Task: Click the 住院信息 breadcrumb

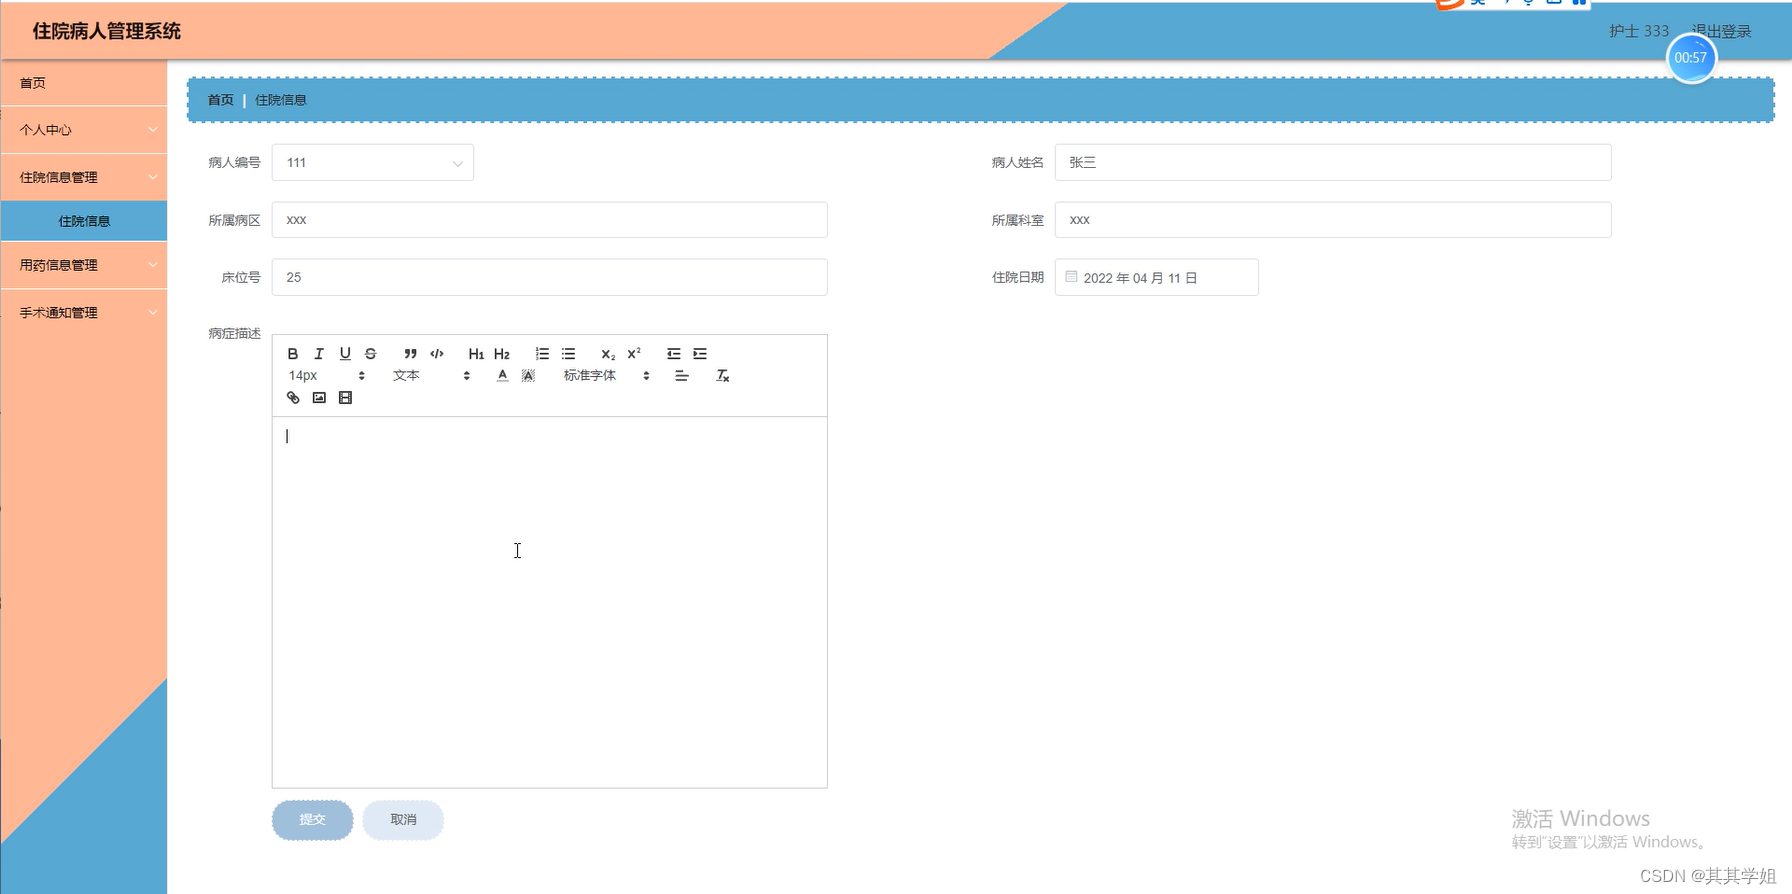Action: click(281, 100)
